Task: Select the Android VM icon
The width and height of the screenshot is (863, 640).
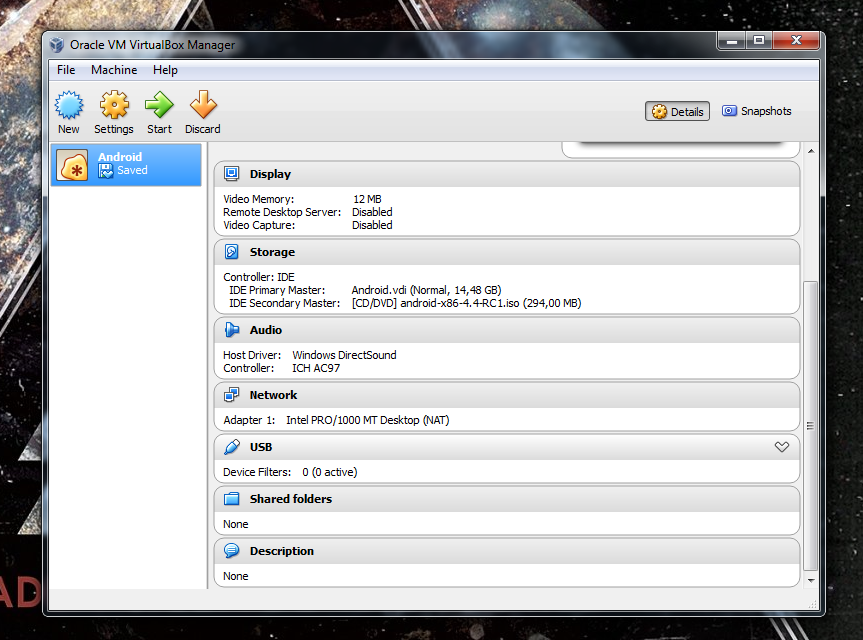Action: [x=72, y=165]
